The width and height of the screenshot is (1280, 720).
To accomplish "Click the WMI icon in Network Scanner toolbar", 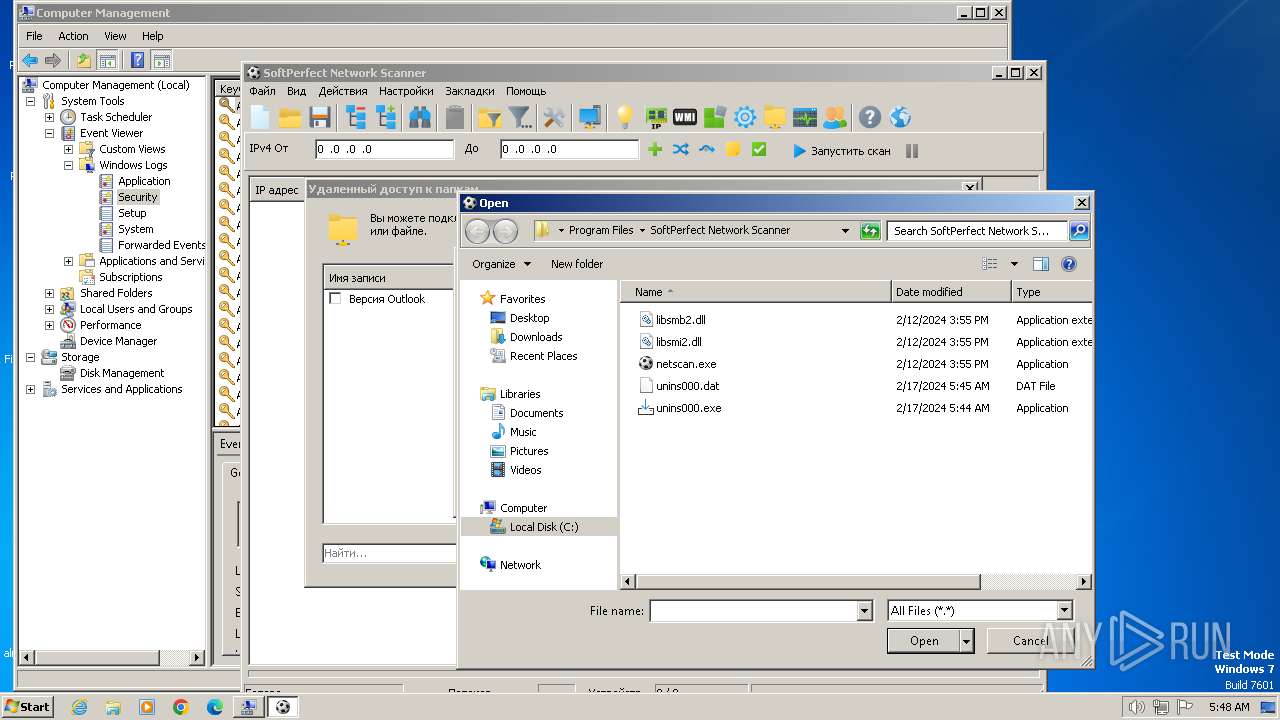I will pyautogui.click(x=685, y=118).
